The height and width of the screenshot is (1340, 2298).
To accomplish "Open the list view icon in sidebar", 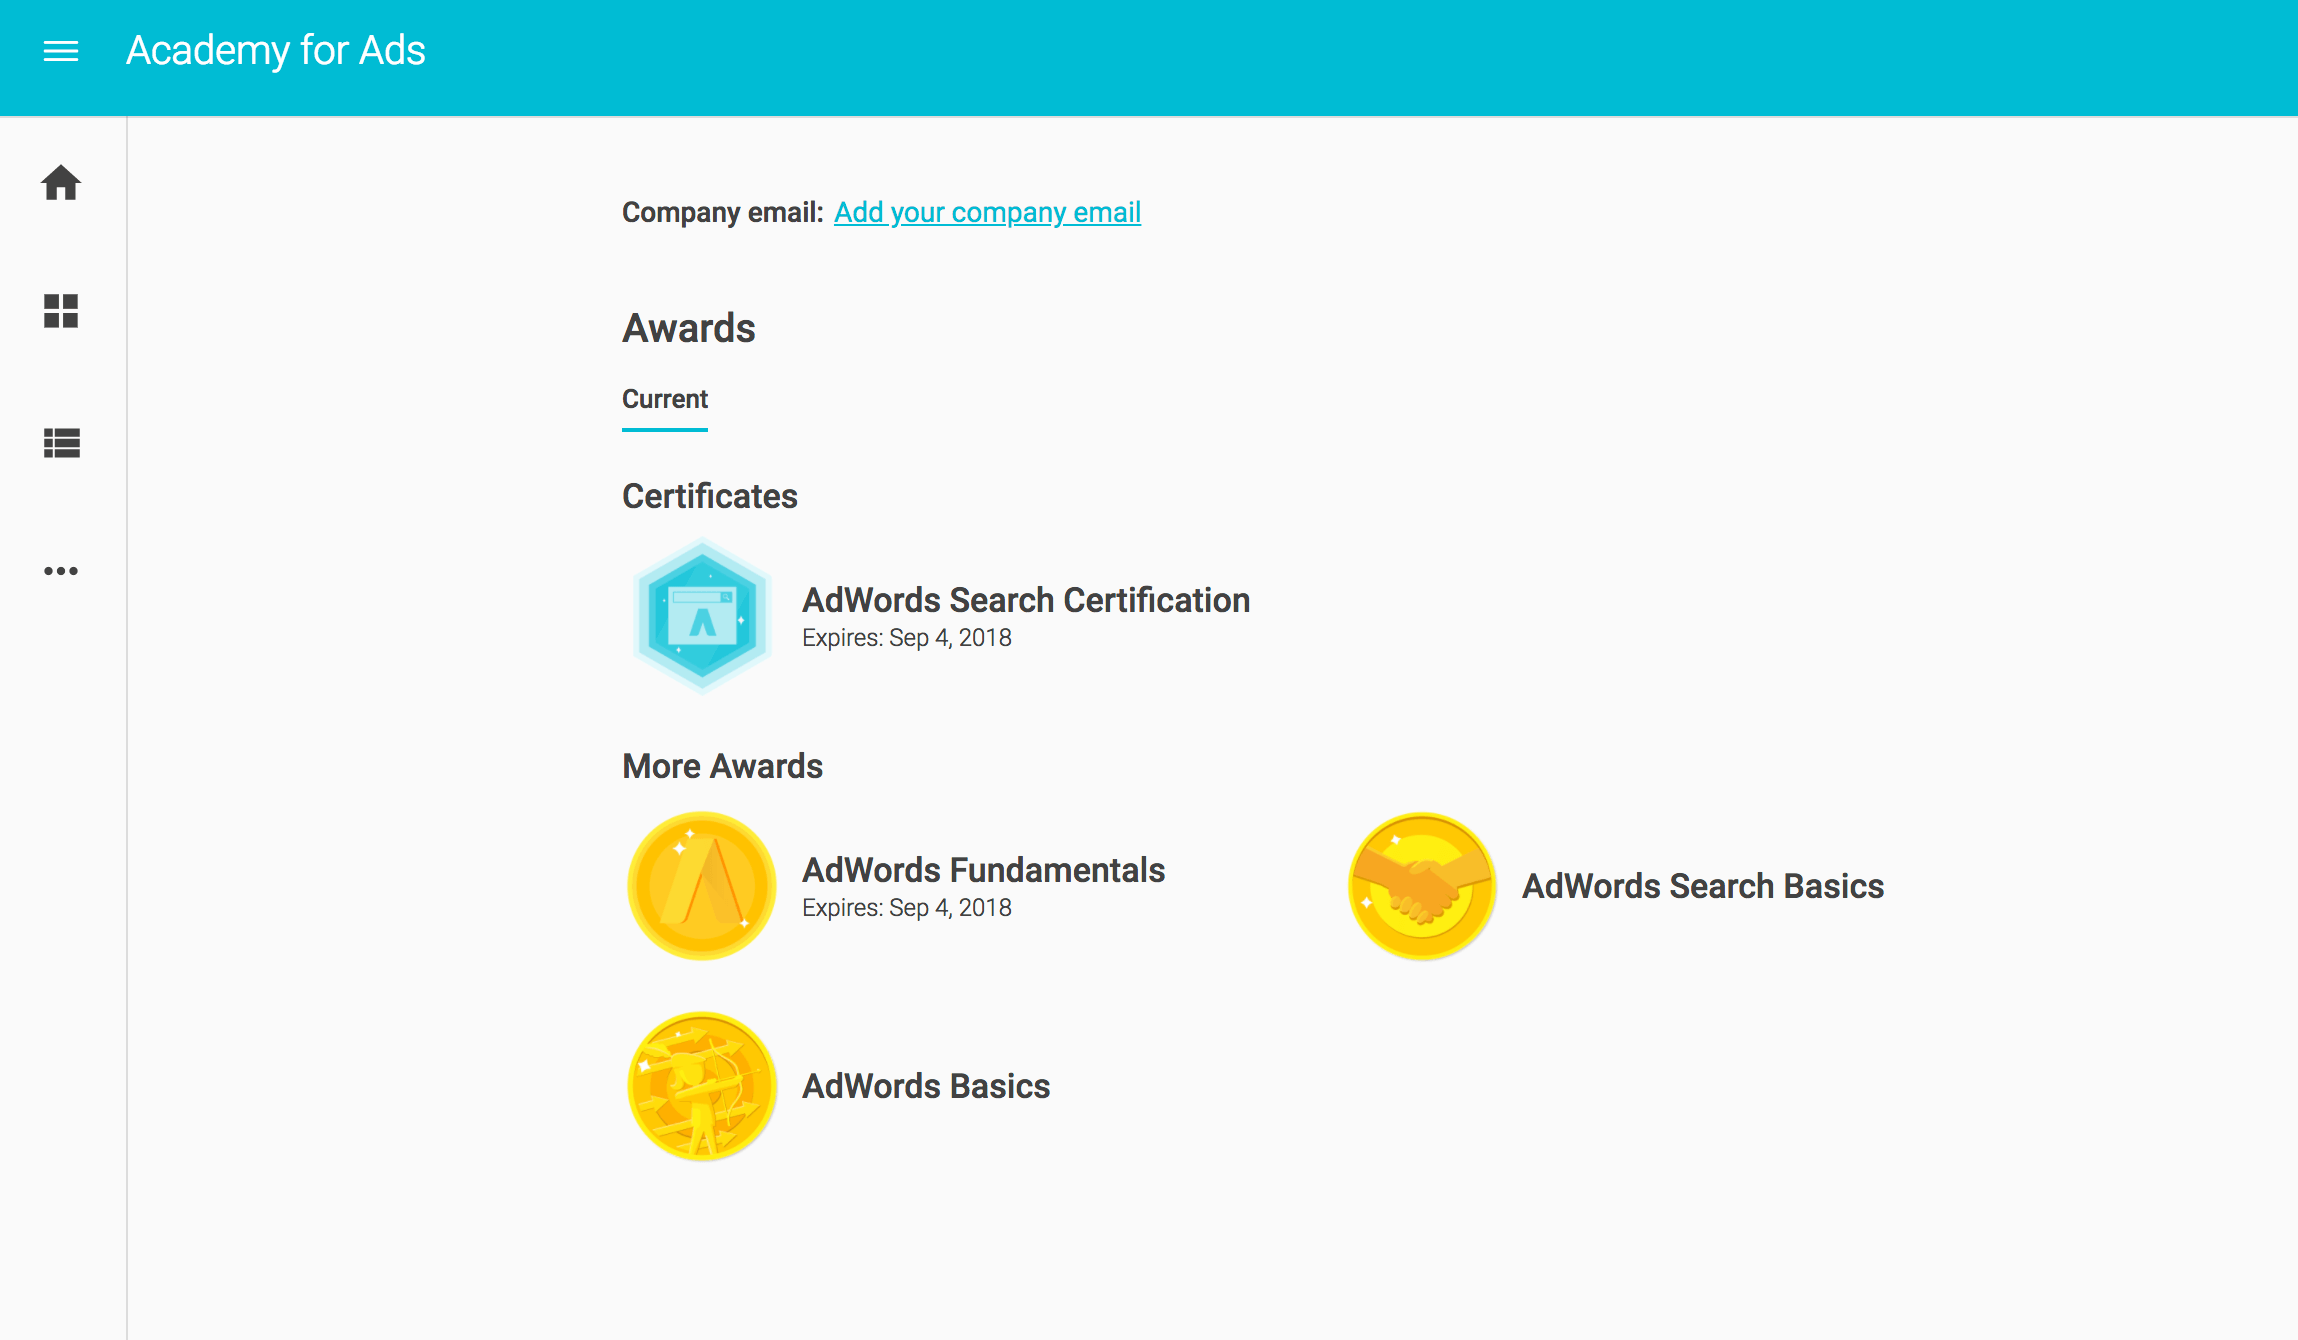I will pos(61,443).
